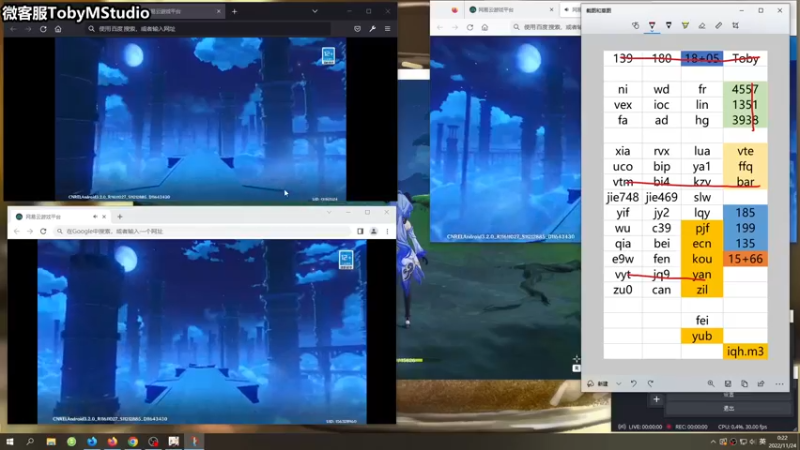Close the tab in bottom-left Chrome window
The image size is (800, 450).
(x=104, y=217)
